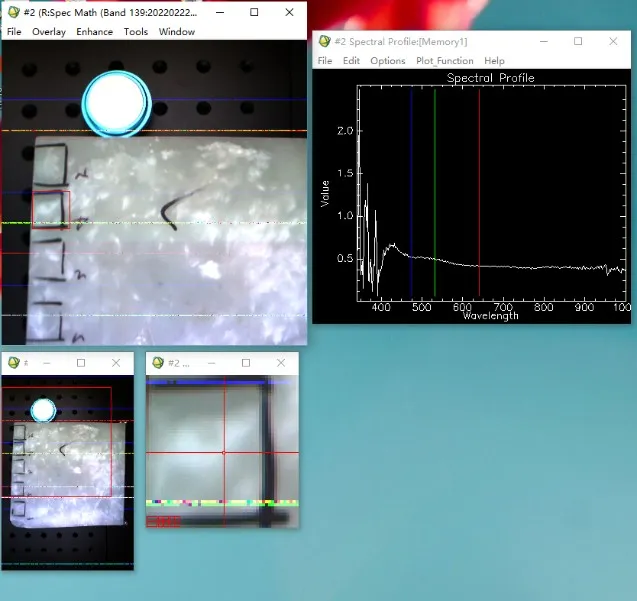Open the File menu in the image window
Image resolution: width=637 pixels, height=601 pixels.
(x=14, y=32)
